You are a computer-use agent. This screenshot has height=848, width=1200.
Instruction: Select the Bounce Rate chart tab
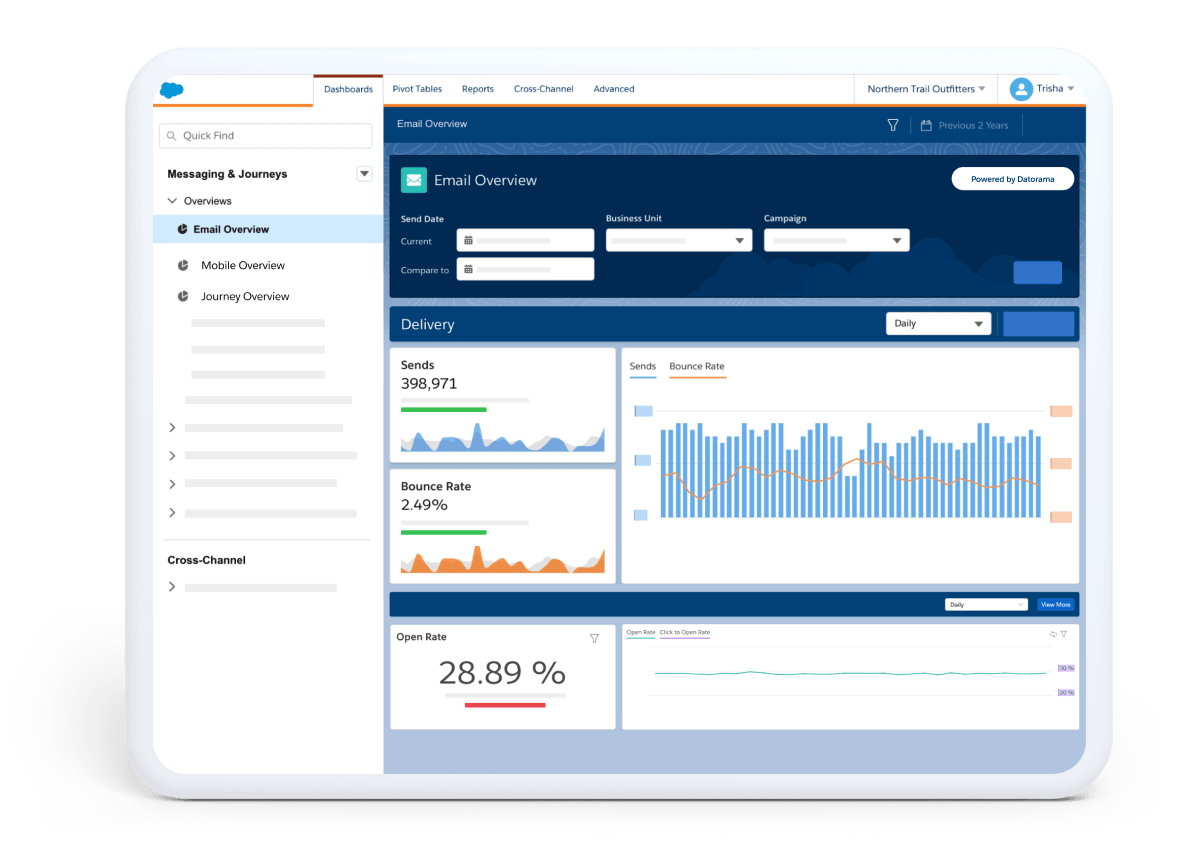[696, 367]
